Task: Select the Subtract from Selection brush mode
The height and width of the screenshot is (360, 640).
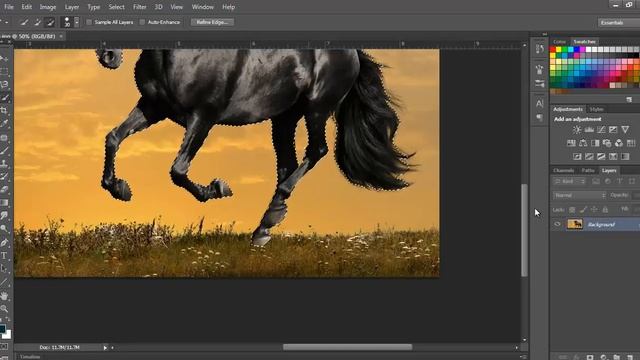Action: 50,22
